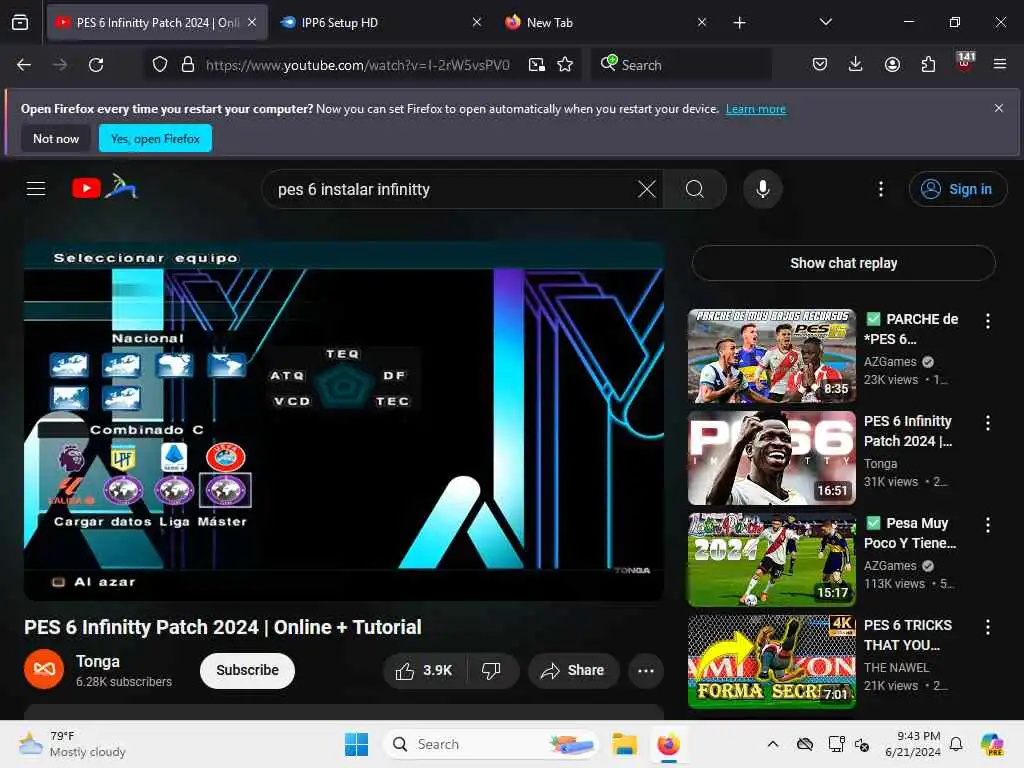This screenshot has height=768, width=1024.
Task: Click Show chat replay button
Action: click(x=843, y=263)
